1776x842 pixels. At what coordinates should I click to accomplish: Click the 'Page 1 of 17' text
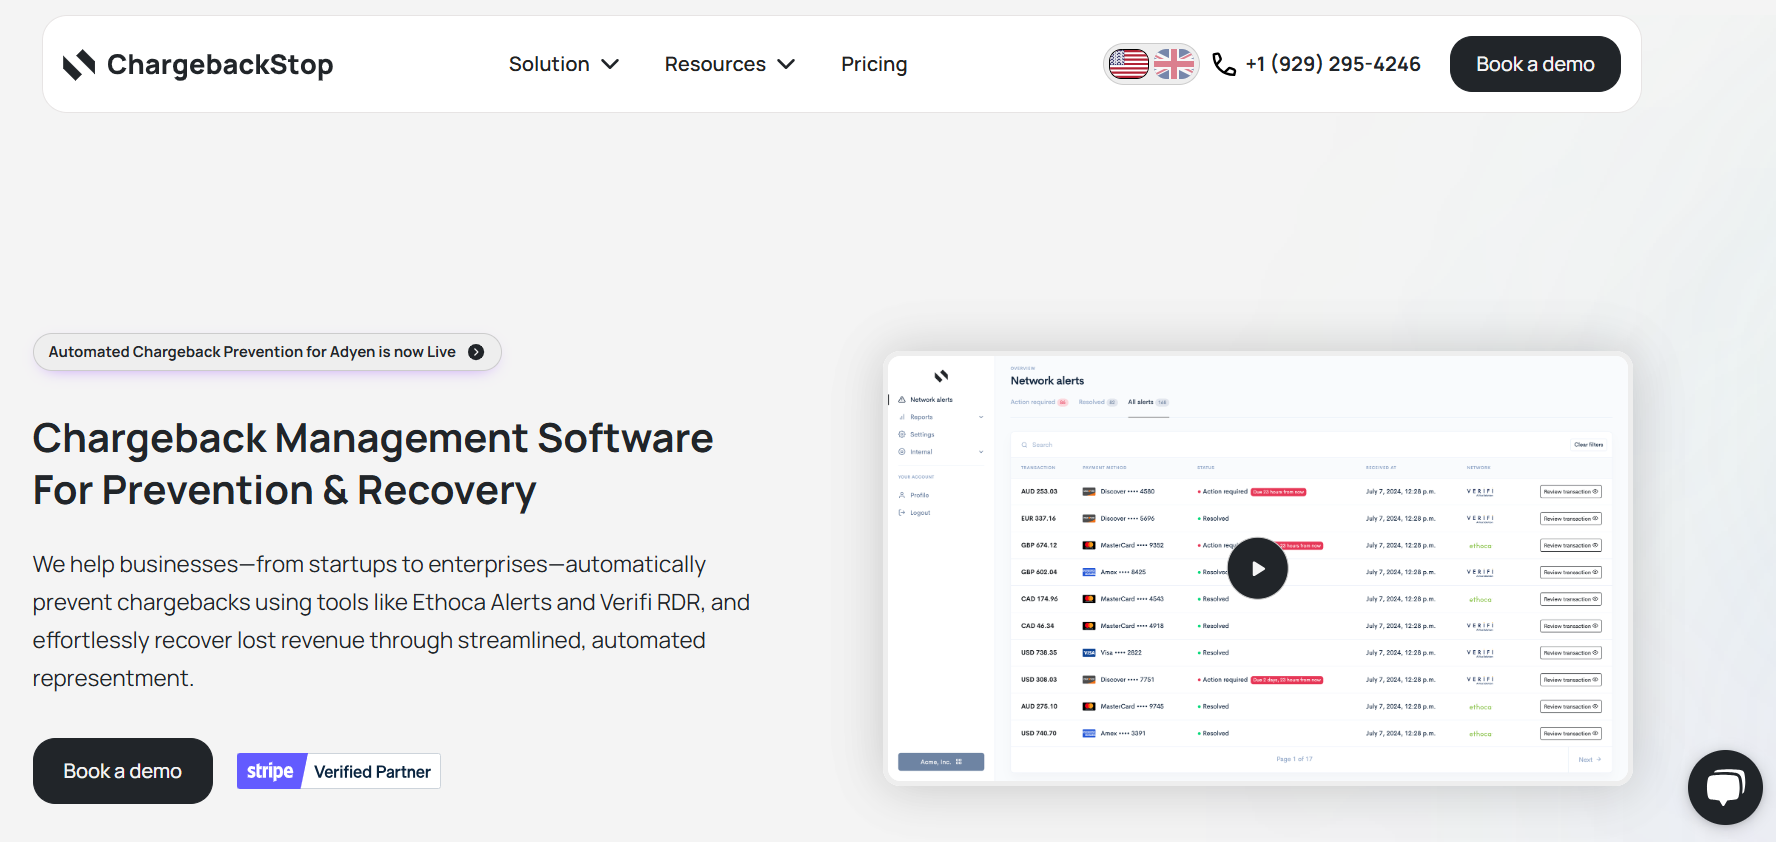coord(1294,760)
